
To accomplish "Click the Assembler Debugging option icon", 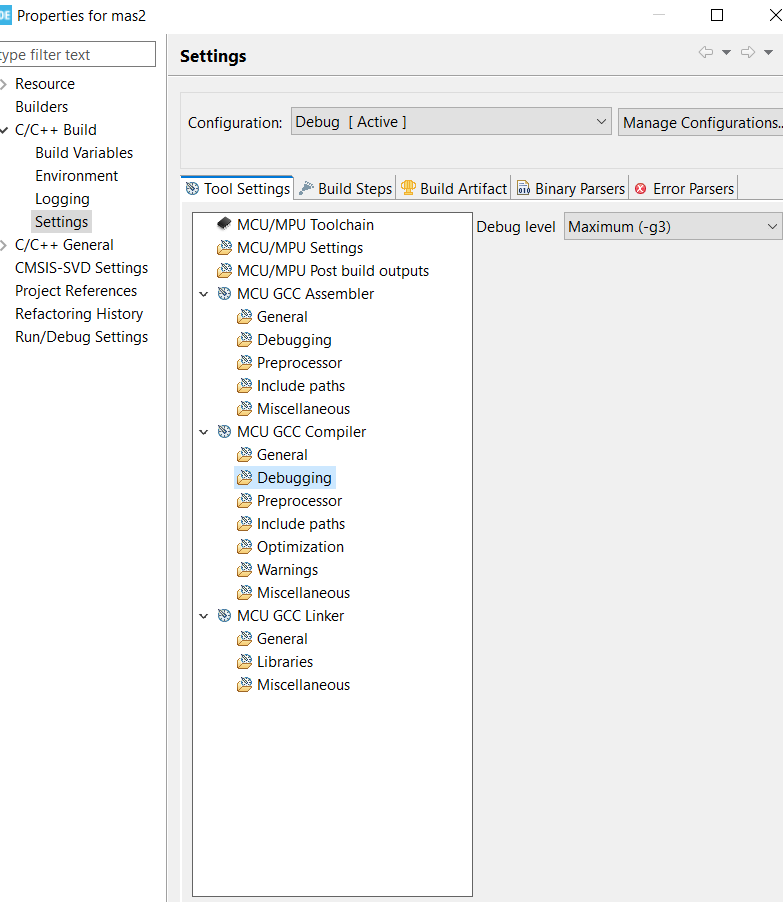I will click(x=245, y=339).
